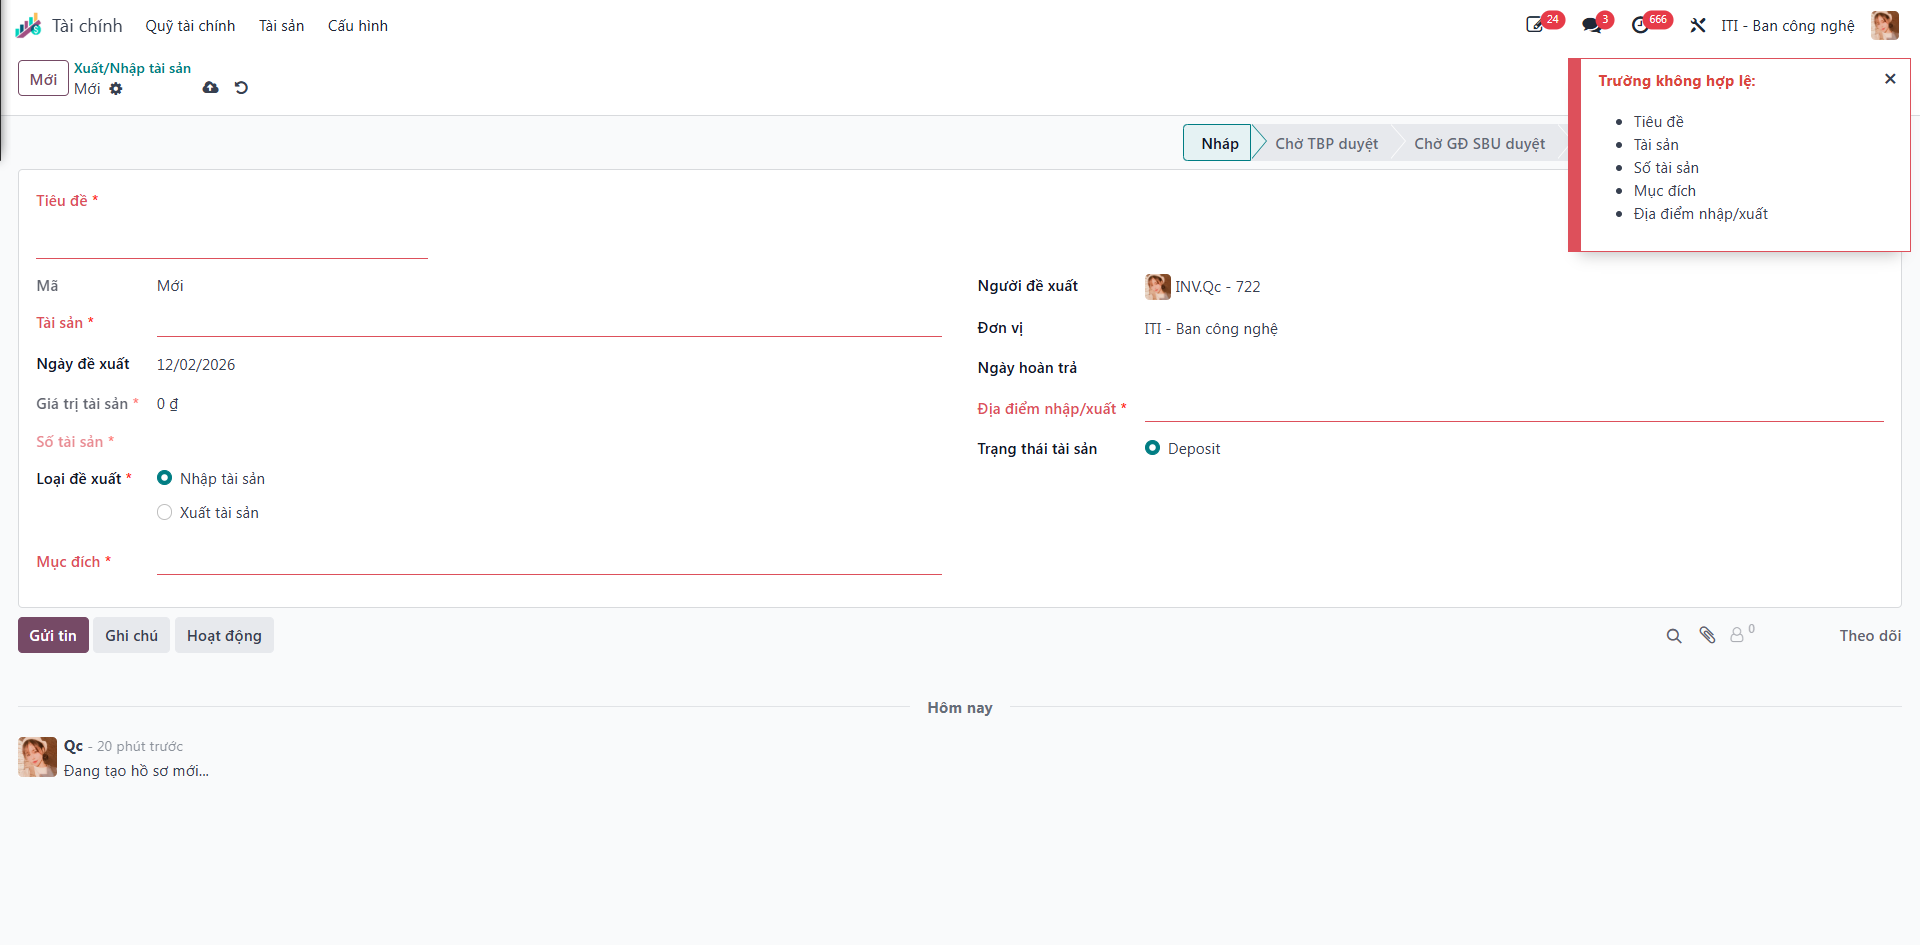Select the Chờ TBP duyệt status stage
The width and height of the screenshot is (1920, 945).
[x=1326, y=143]
